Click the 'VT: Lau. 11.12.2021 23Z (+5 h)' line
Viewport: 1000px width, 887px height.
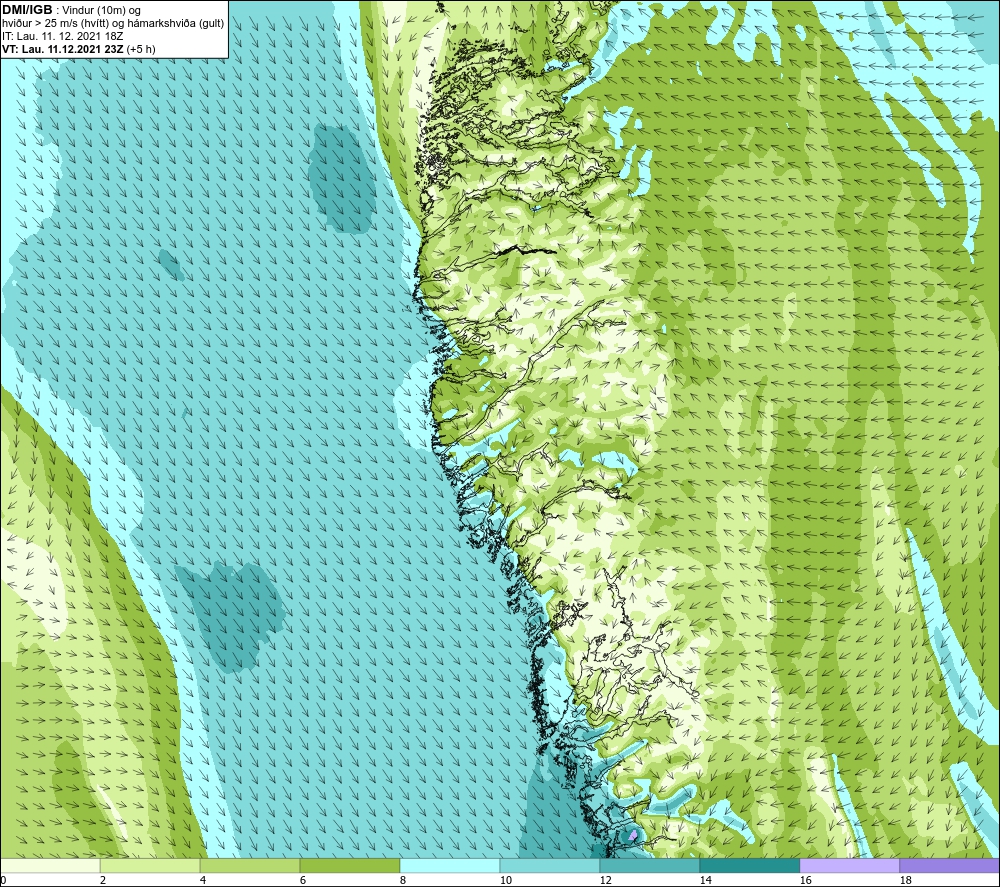[78, 48]
